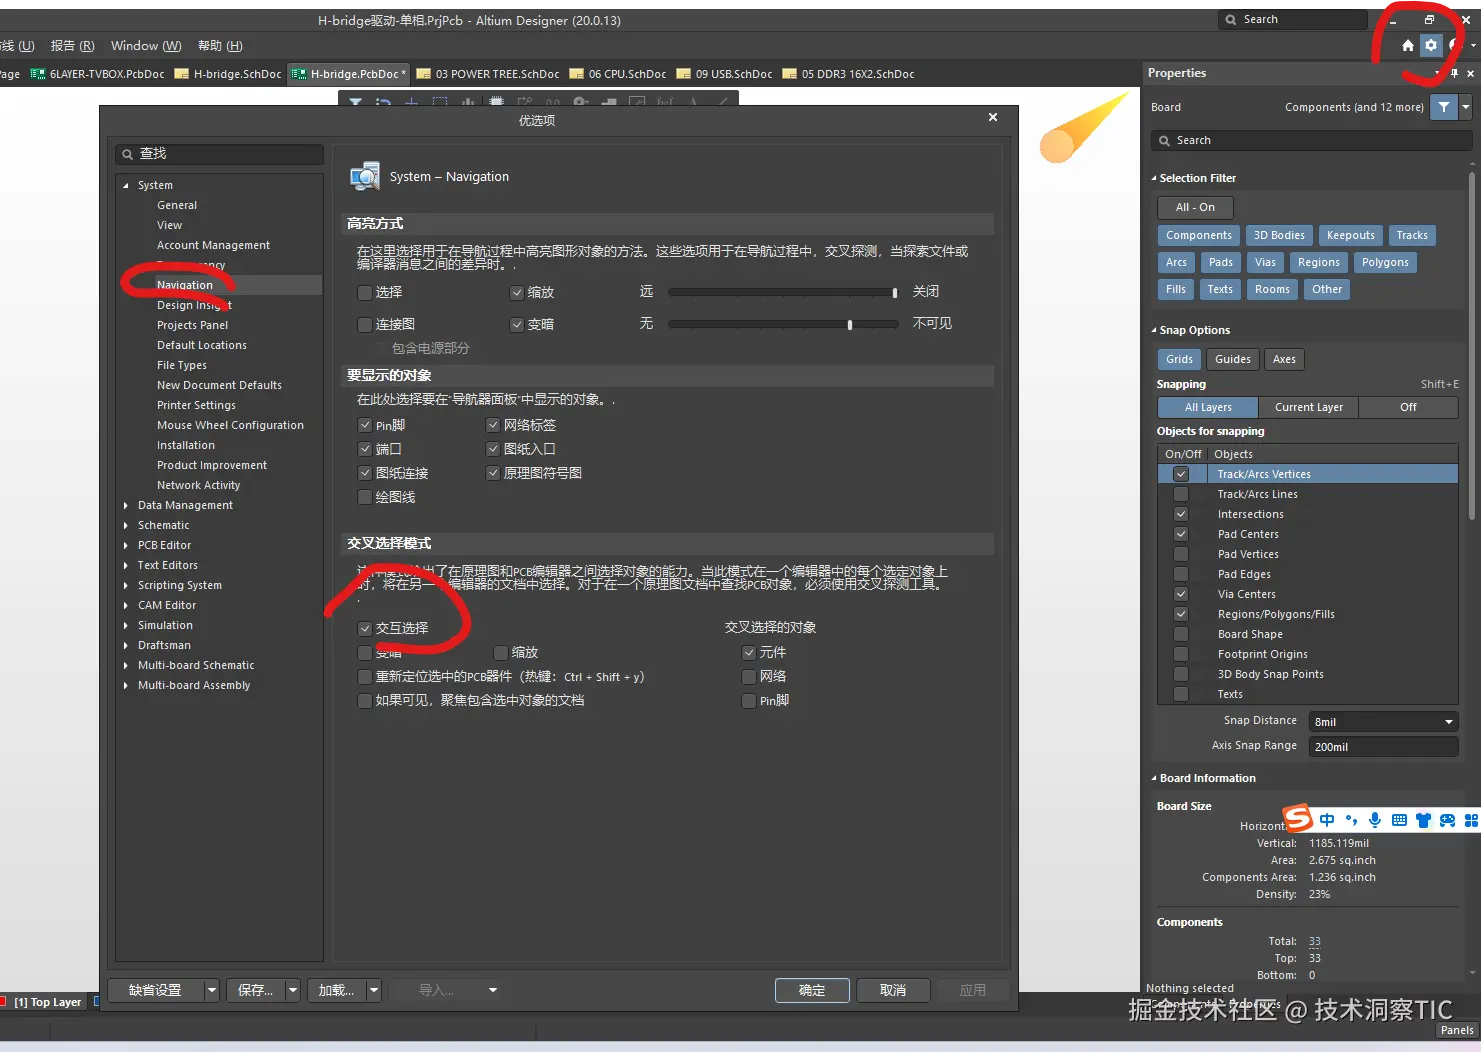Close the Properties panel

1470,73
